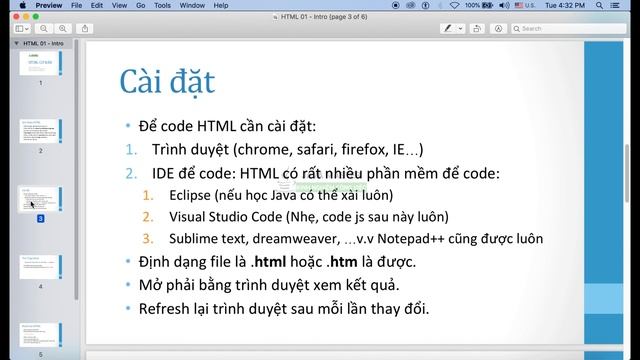Zoom in on the document
Viewport: 640px width, 360px height.
pyautogui.click(x=62, y=29)
